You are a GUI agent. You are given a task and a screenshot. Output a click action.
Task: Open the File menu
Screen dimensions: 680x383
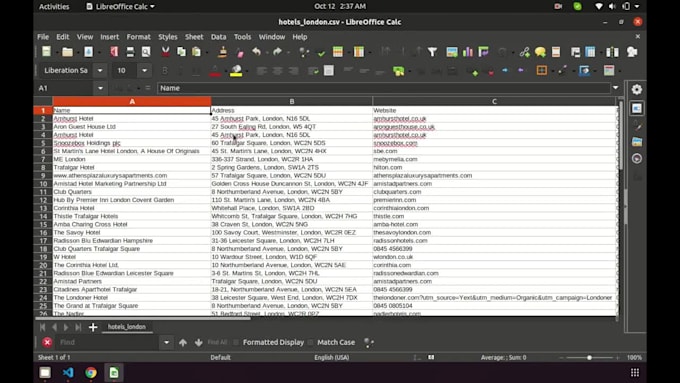point(43,37)
